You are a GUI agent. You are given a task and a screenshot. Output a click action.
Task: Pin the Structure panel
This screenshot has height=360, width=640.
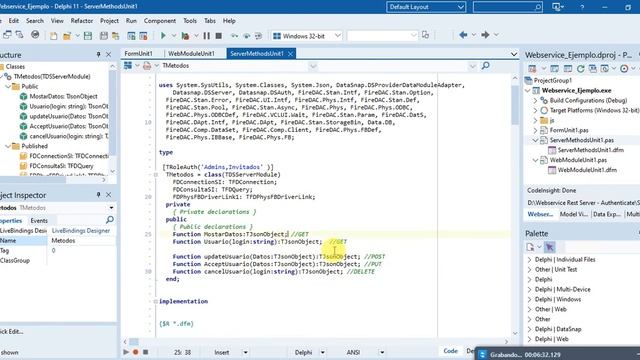pyautogui.click(x=98, y=54)
